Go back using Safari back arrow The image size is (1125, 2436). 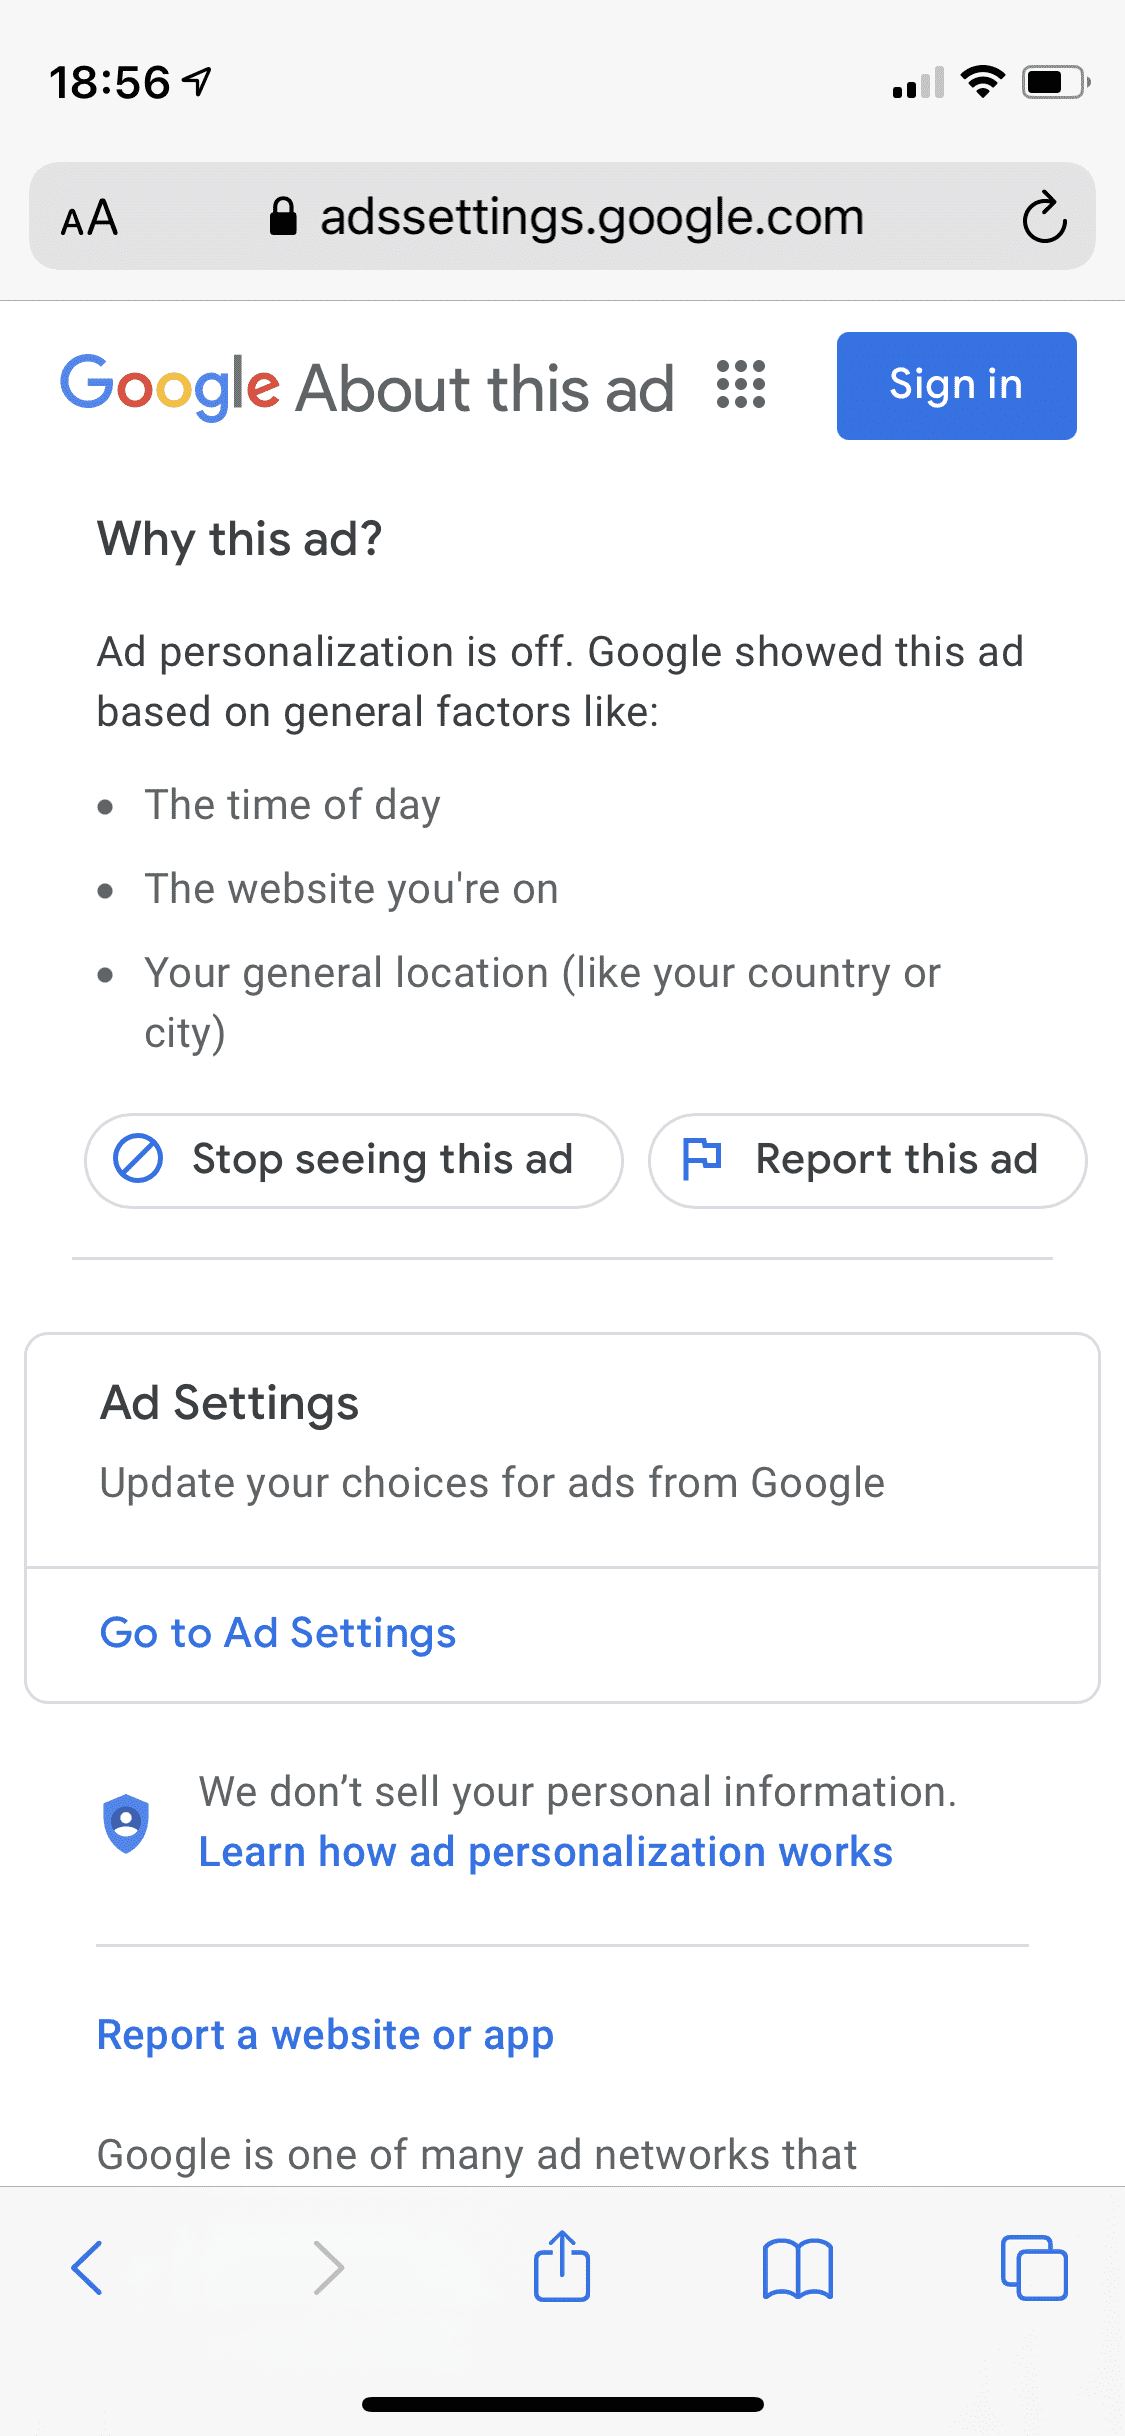(x=88, y=2267)
